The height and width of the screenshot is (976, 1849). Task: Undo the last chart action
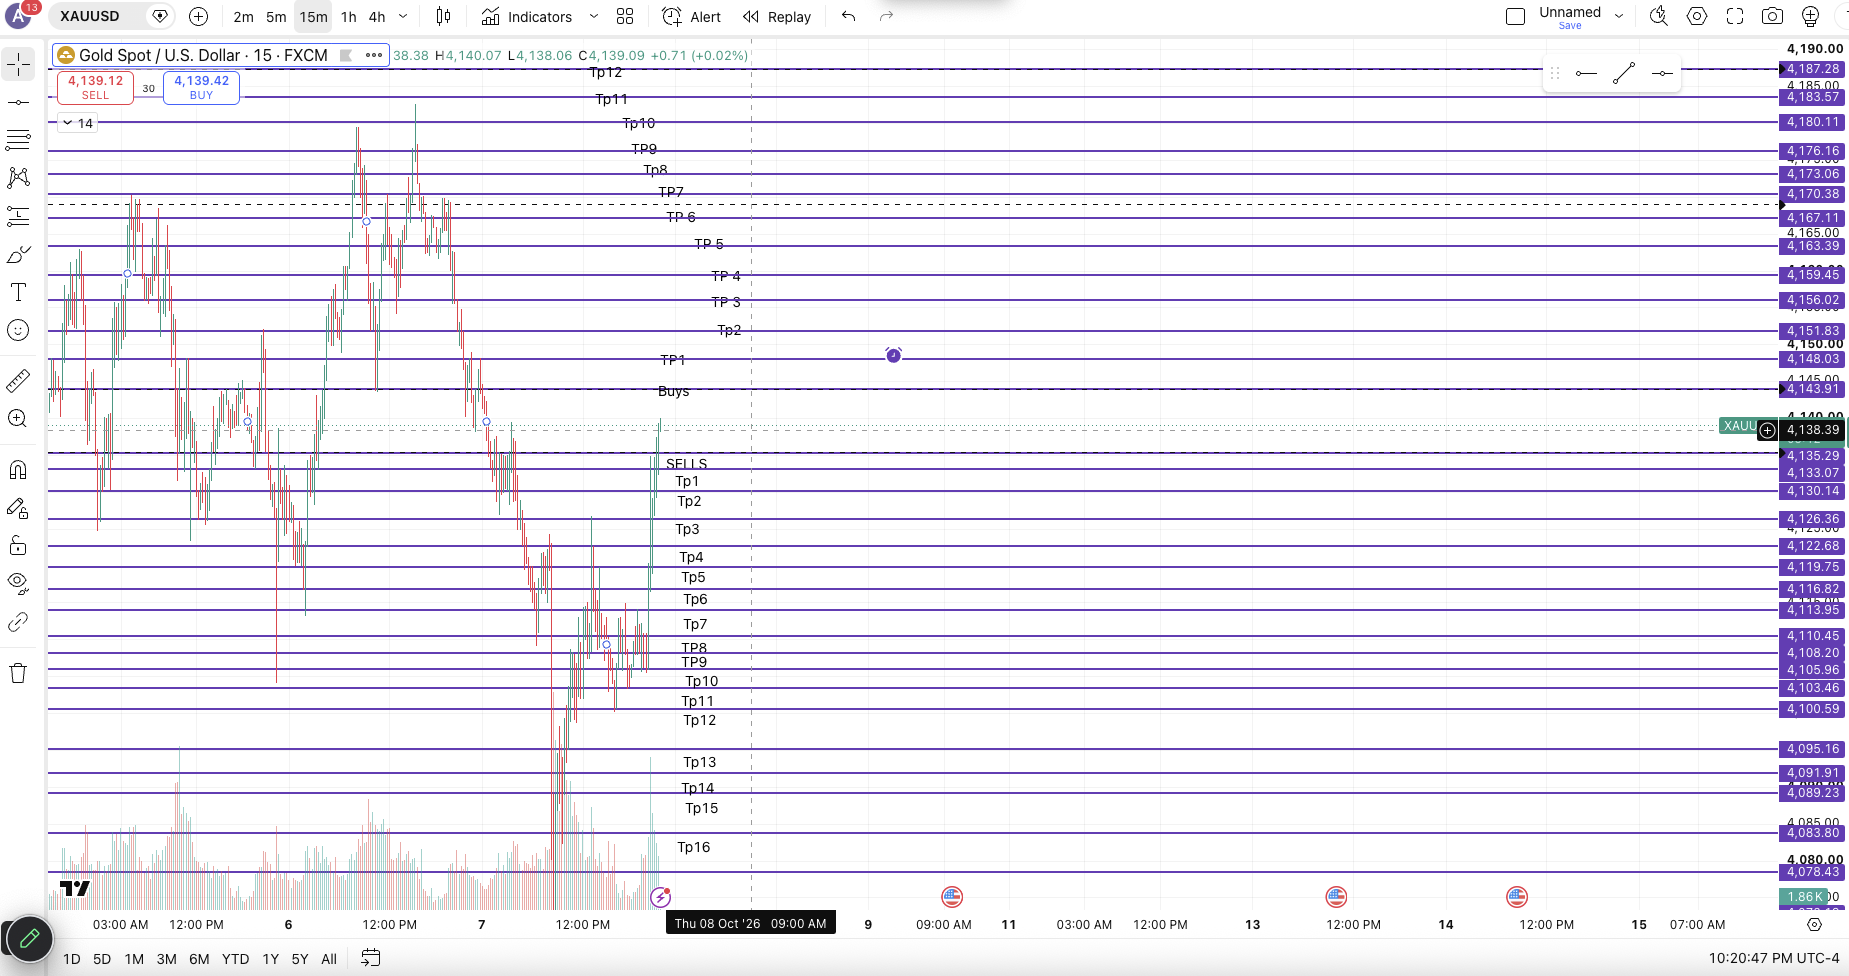coord(849,16)
